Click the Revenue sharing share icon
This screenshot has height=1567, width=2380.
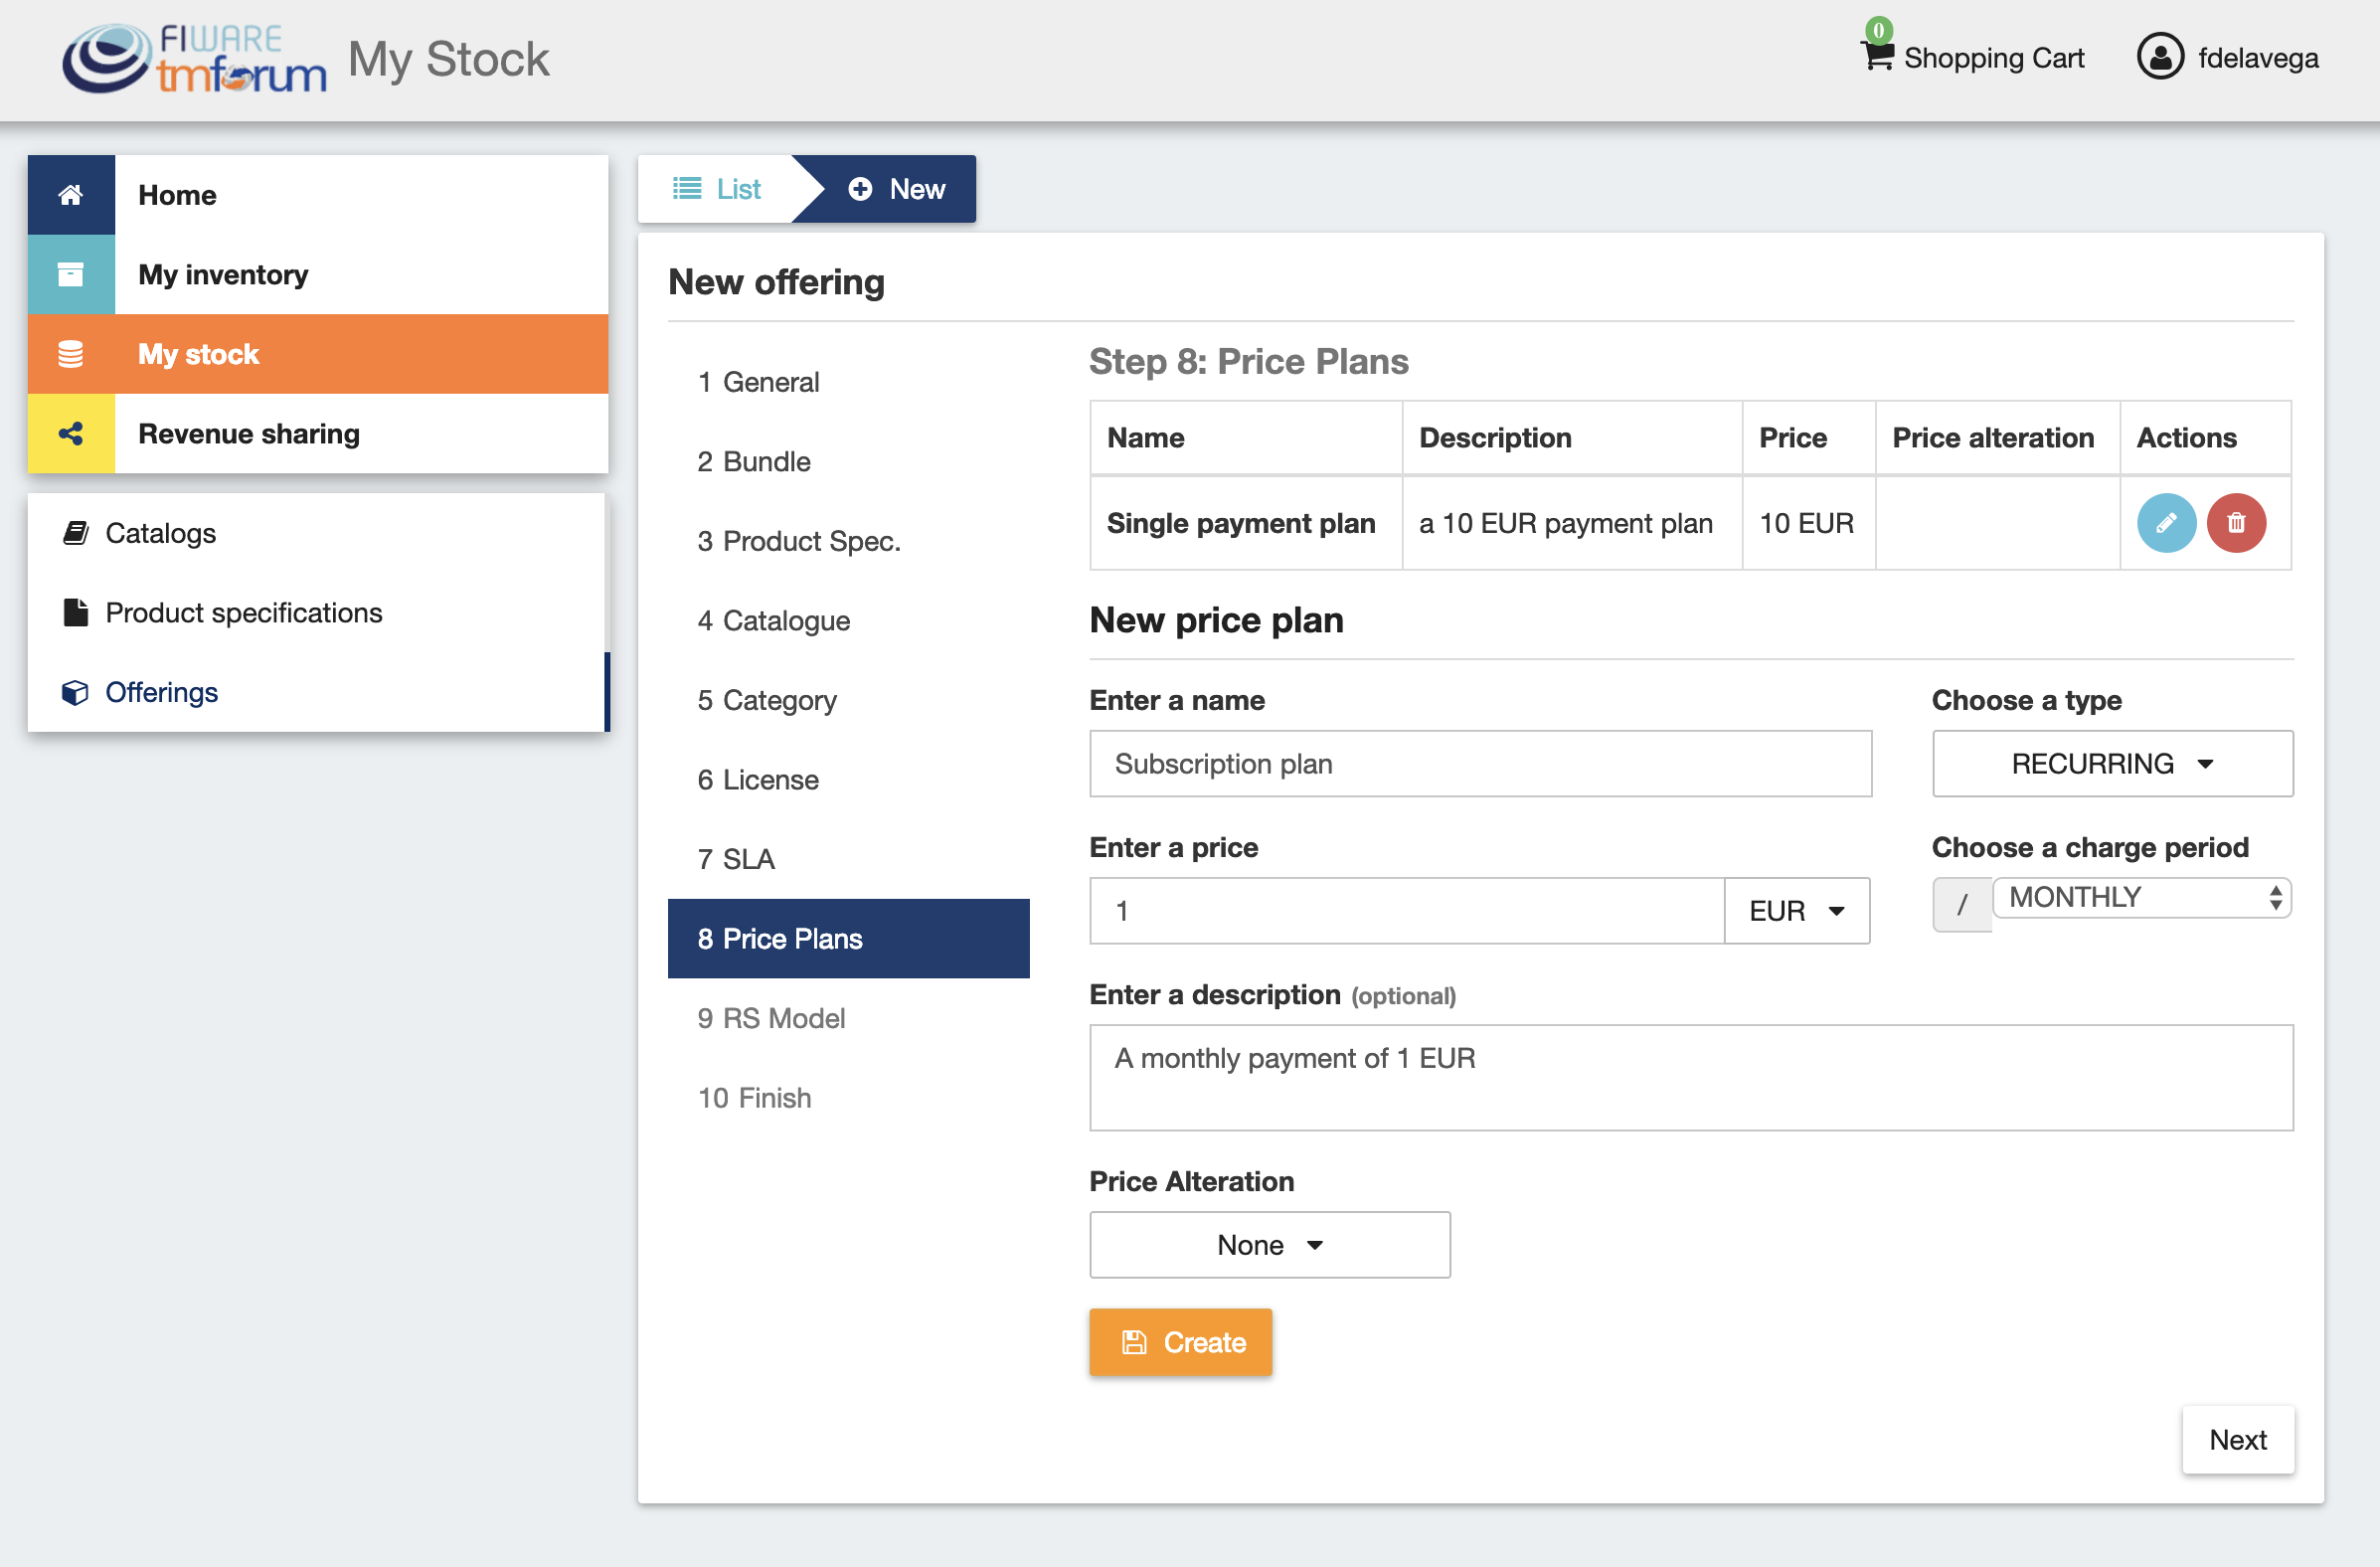click(70, 434)
